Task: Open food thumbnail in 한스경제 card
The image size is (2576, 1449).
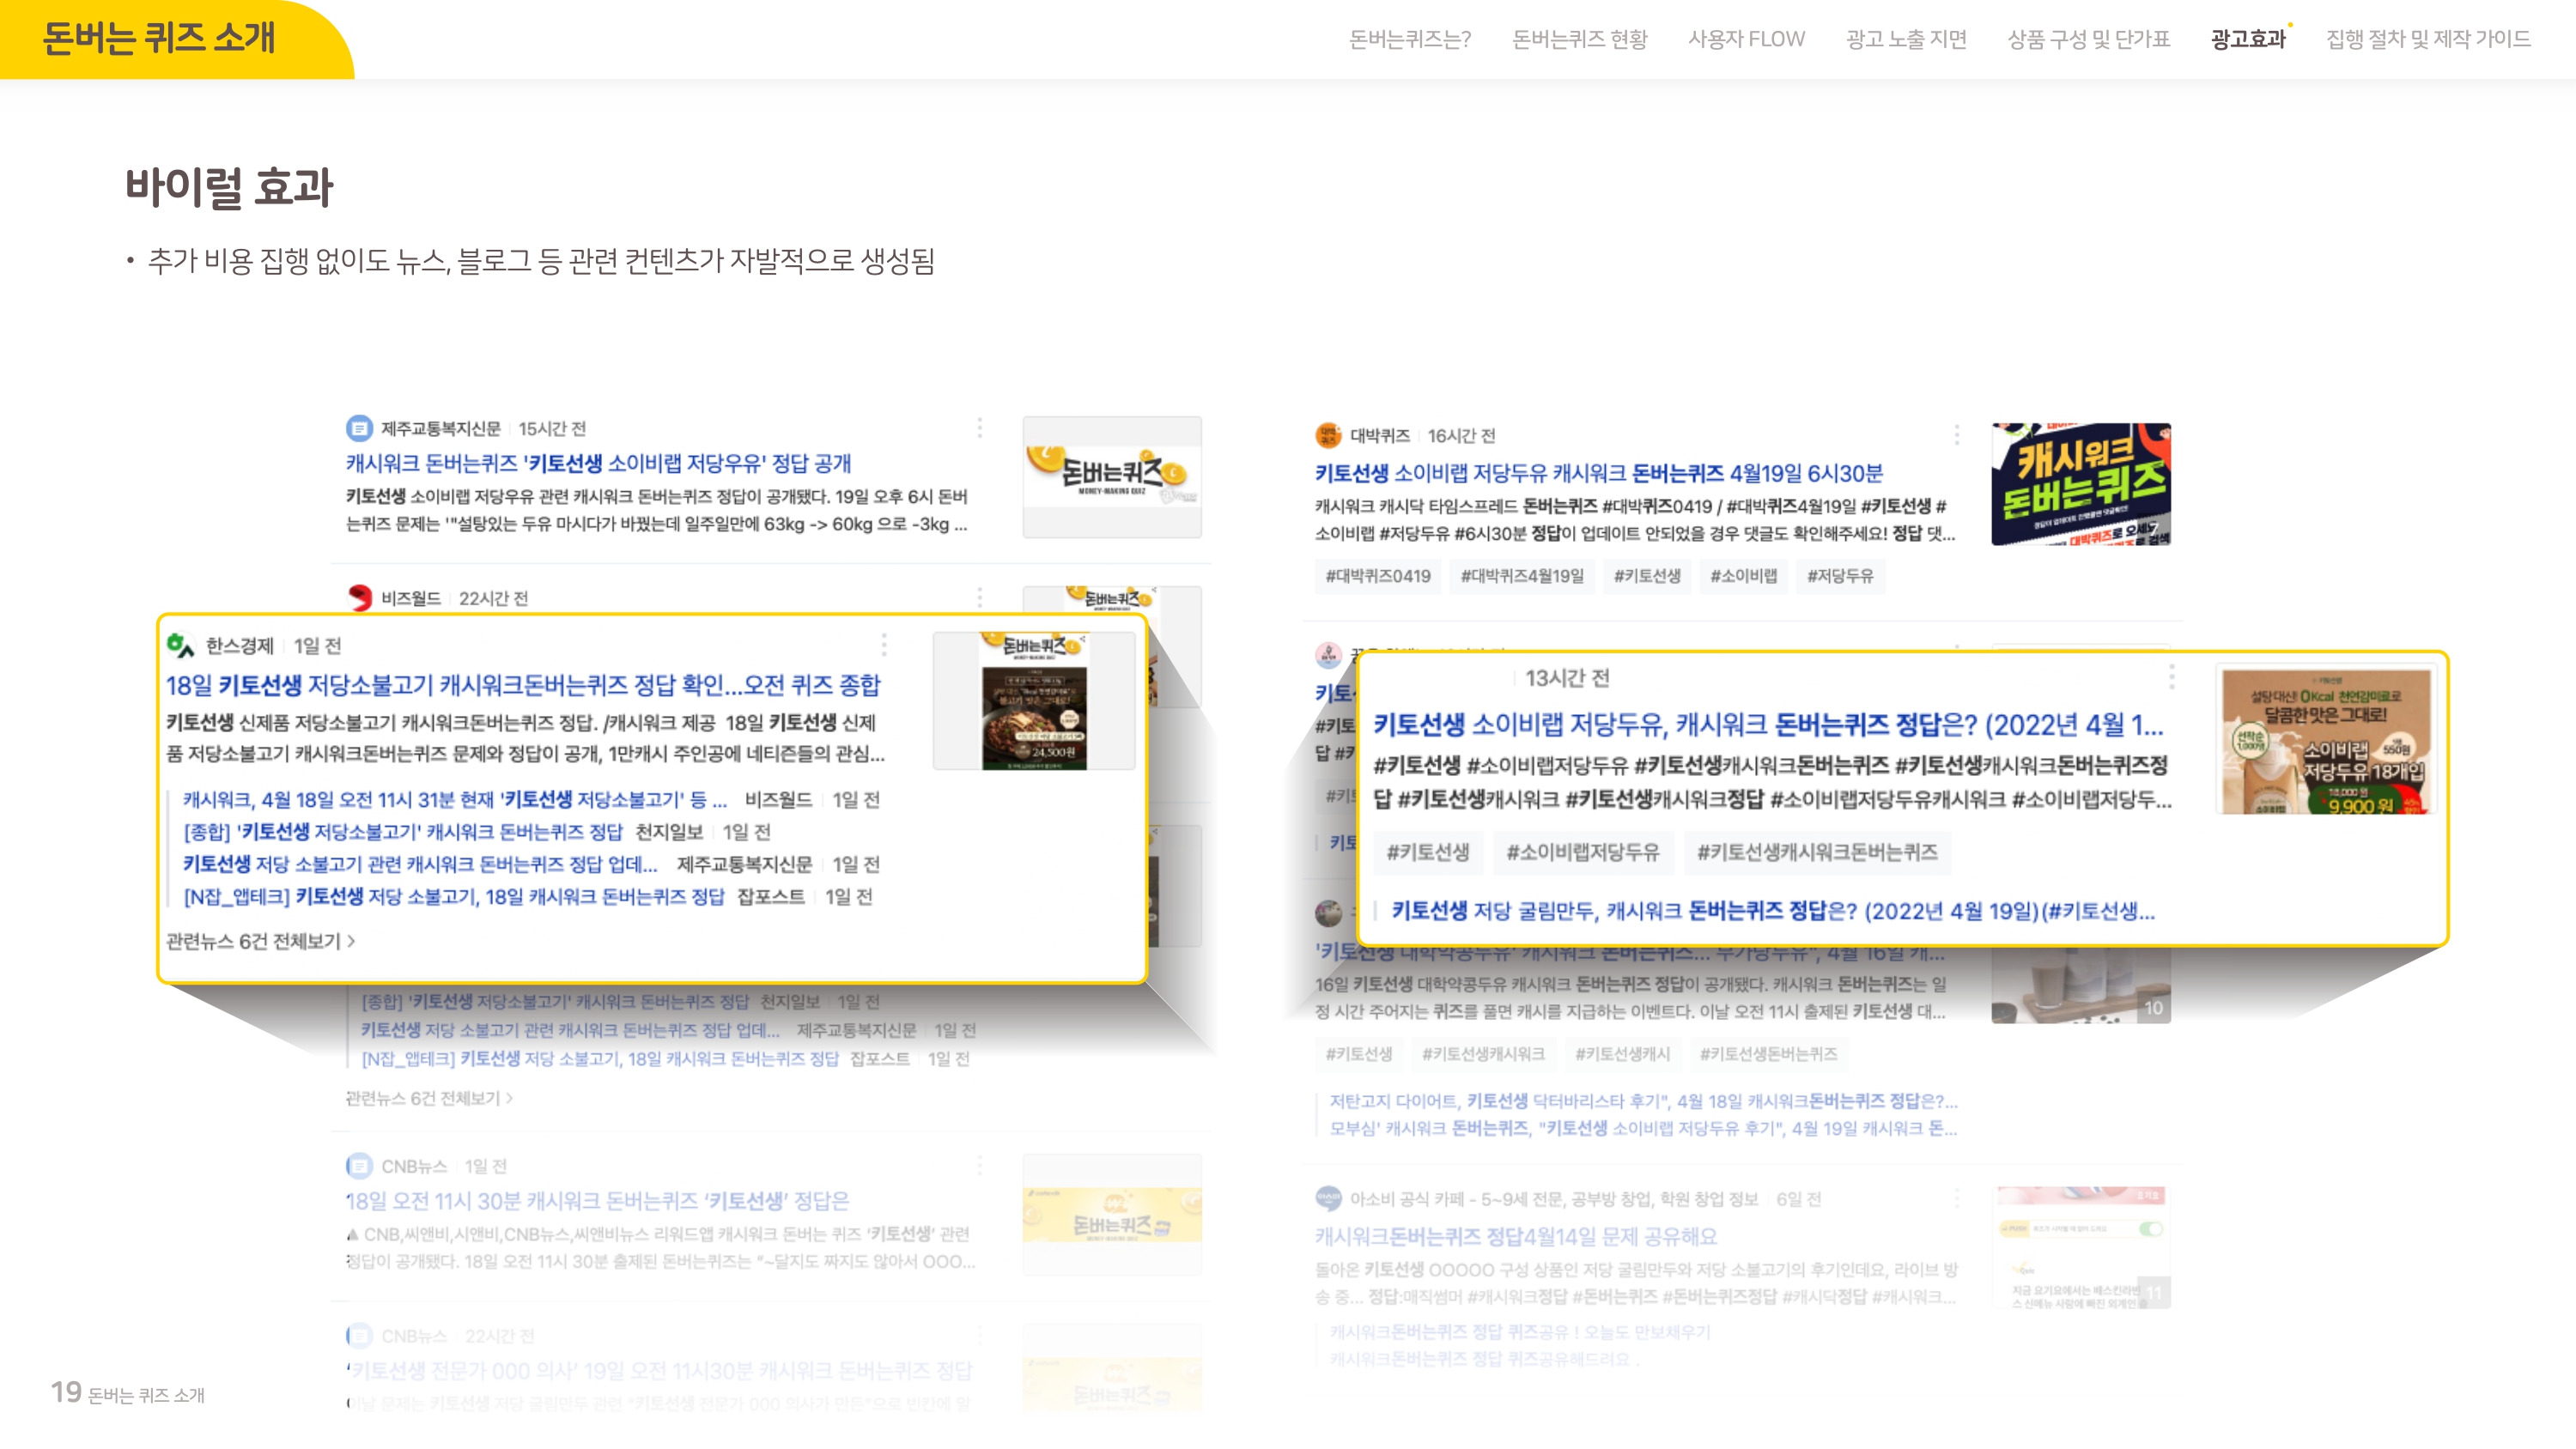Action: [x=1034, y=701]
